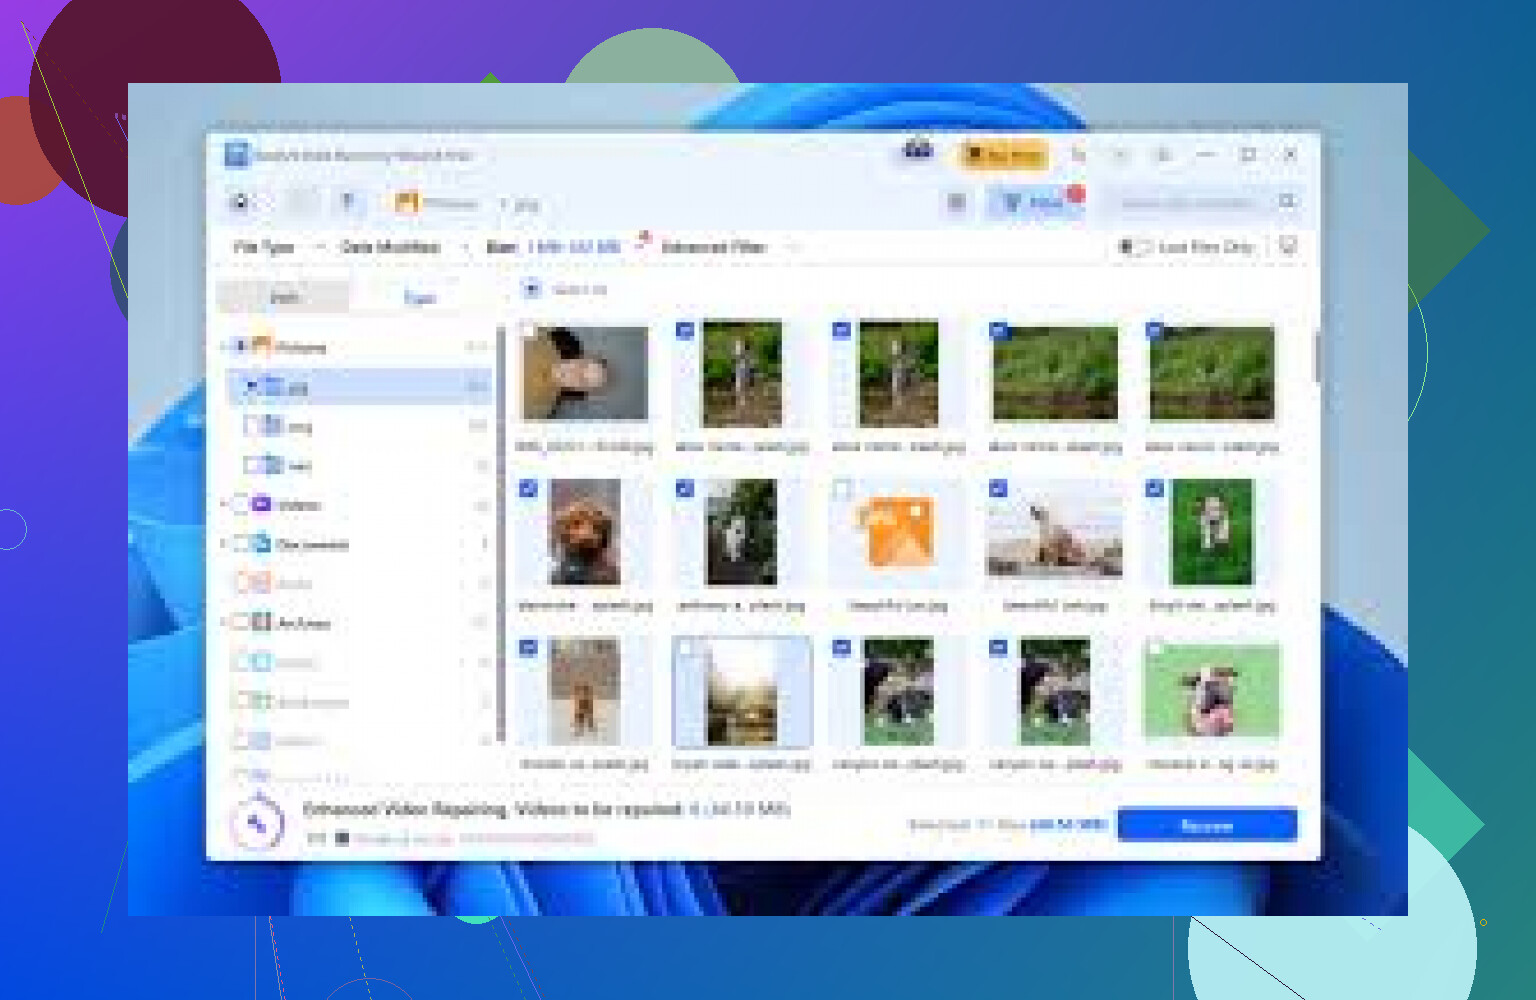Click the home icon in the toolbar

click(240, 203)
